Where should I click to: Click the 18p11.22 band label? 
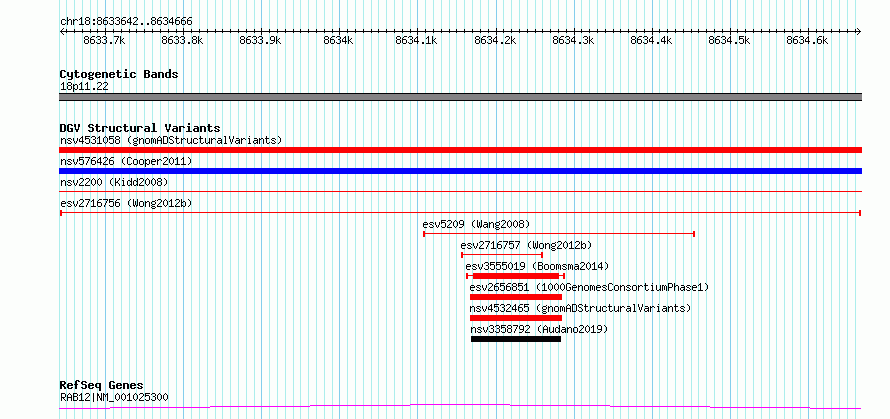coord(84,87)
